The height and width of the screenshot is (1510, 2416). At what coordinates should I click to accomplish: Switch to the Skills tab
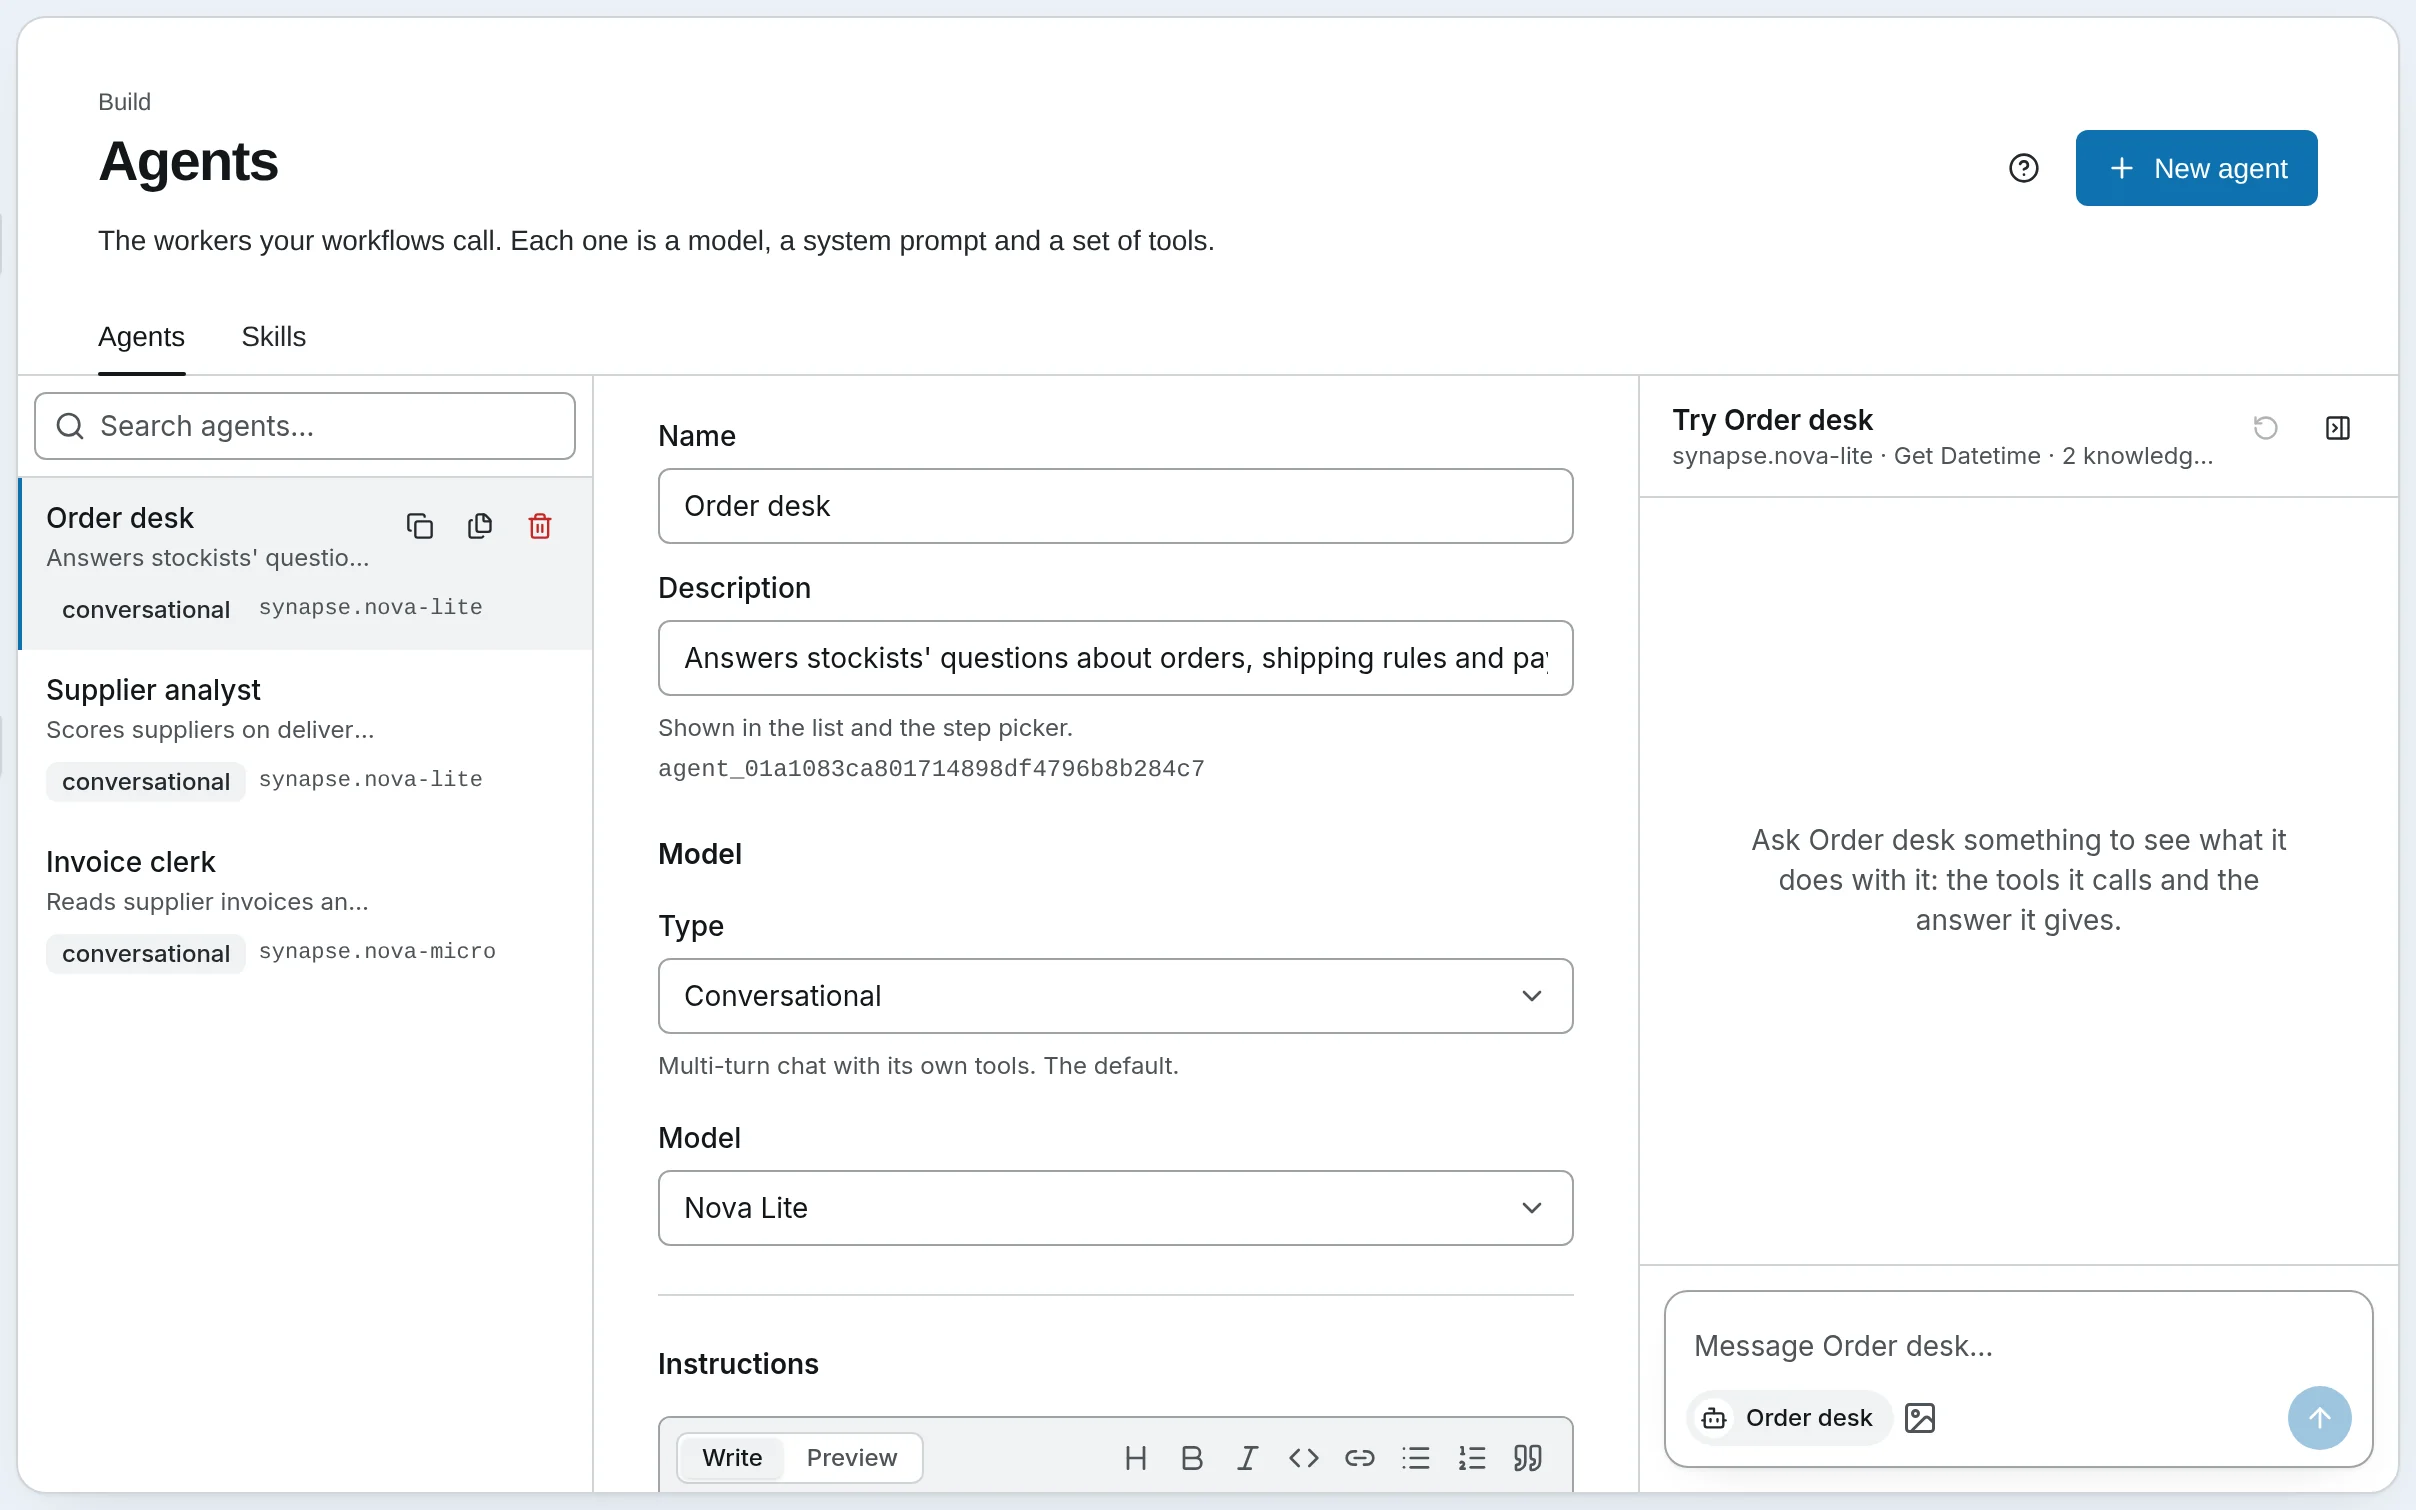tap(273, 337)
